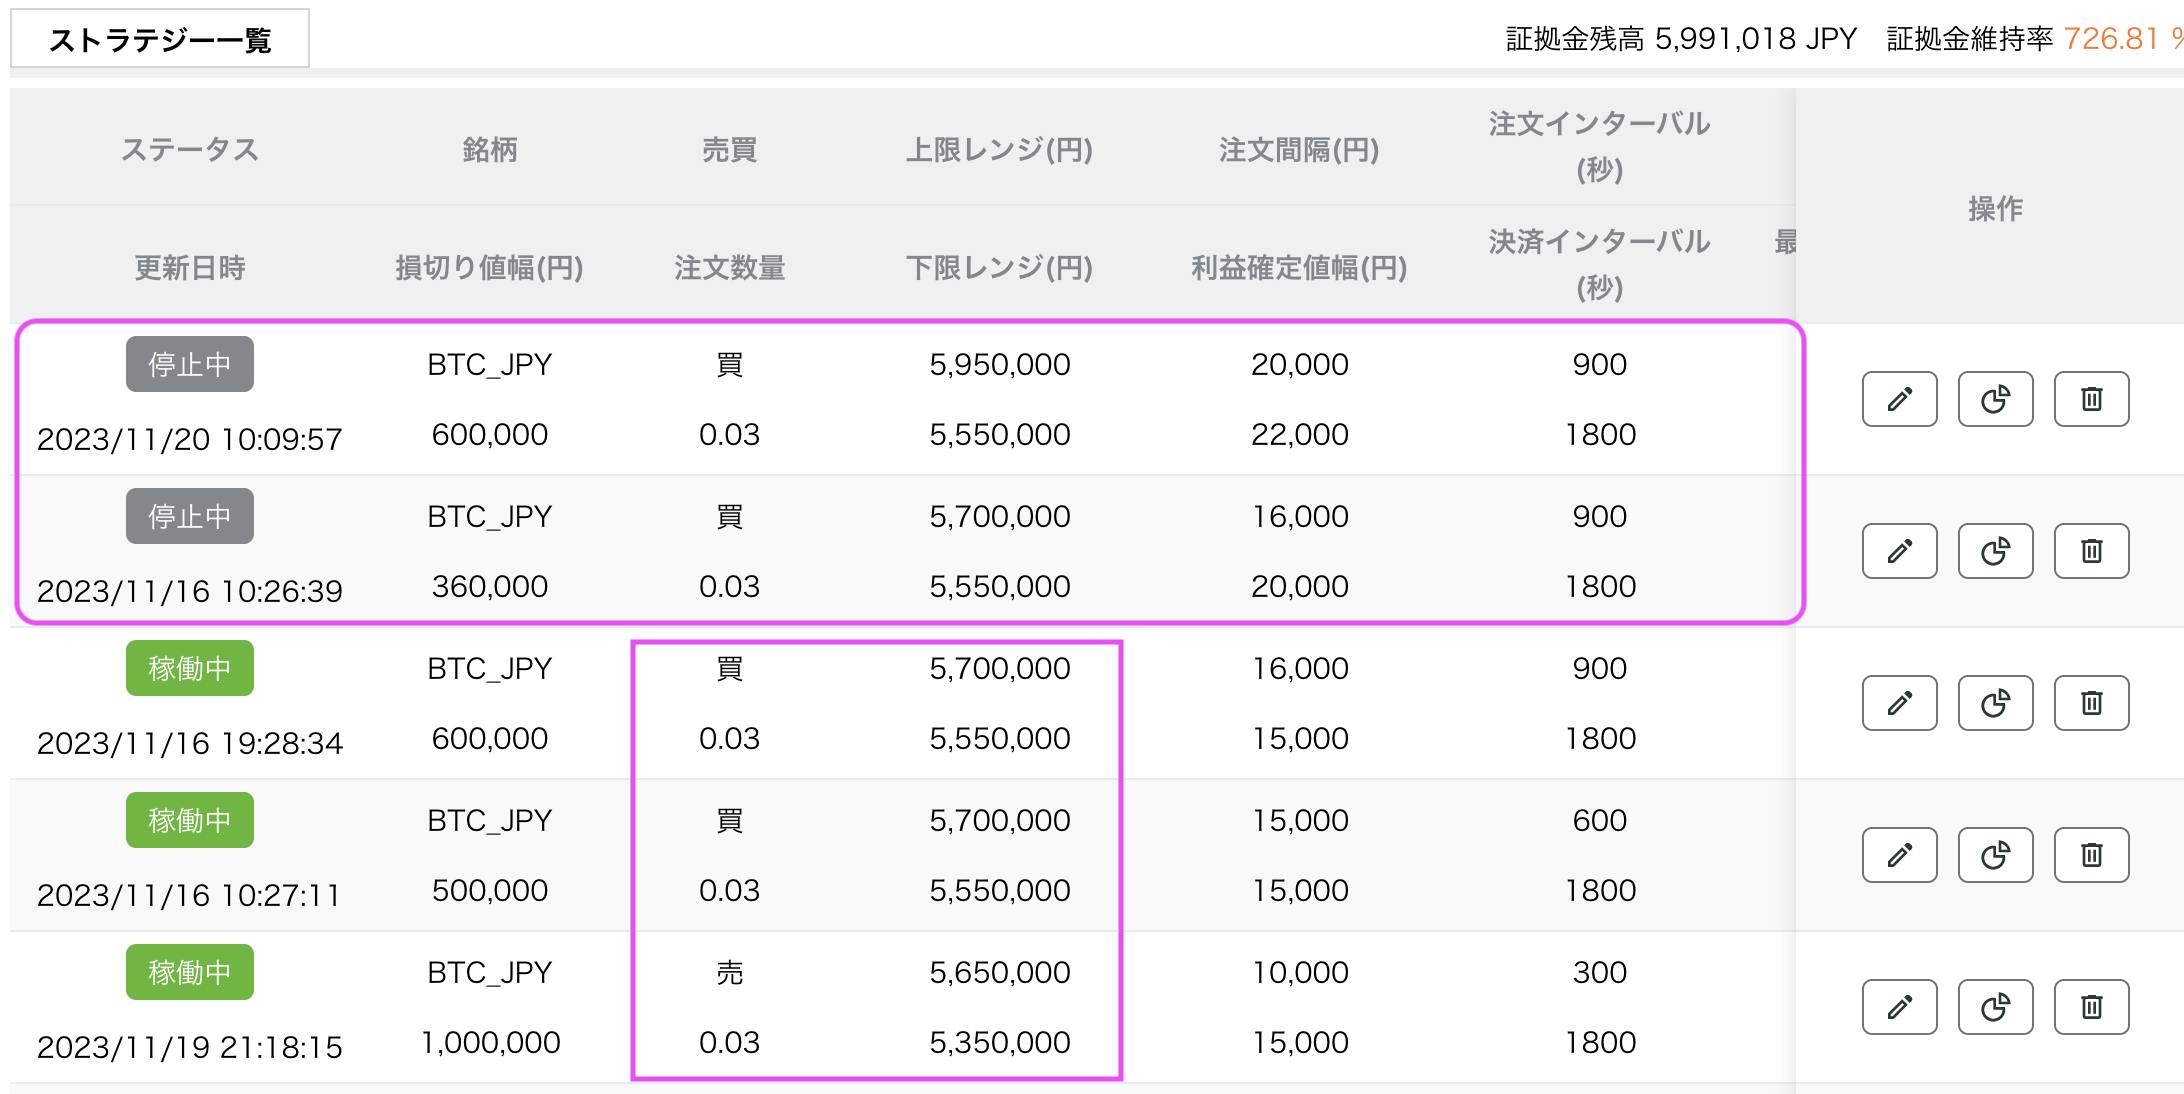Open the report for the bottom sell strategy
2184x1094 pixels.
pos(1994,1007)
